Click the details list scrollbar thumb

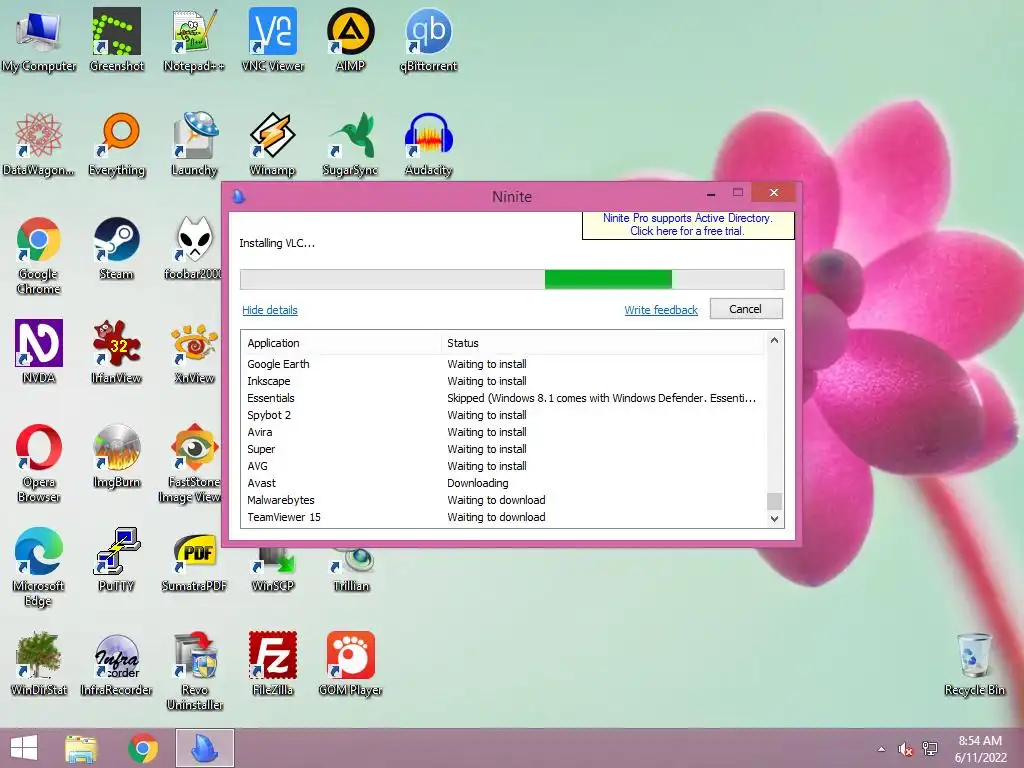tap(775, 501)
